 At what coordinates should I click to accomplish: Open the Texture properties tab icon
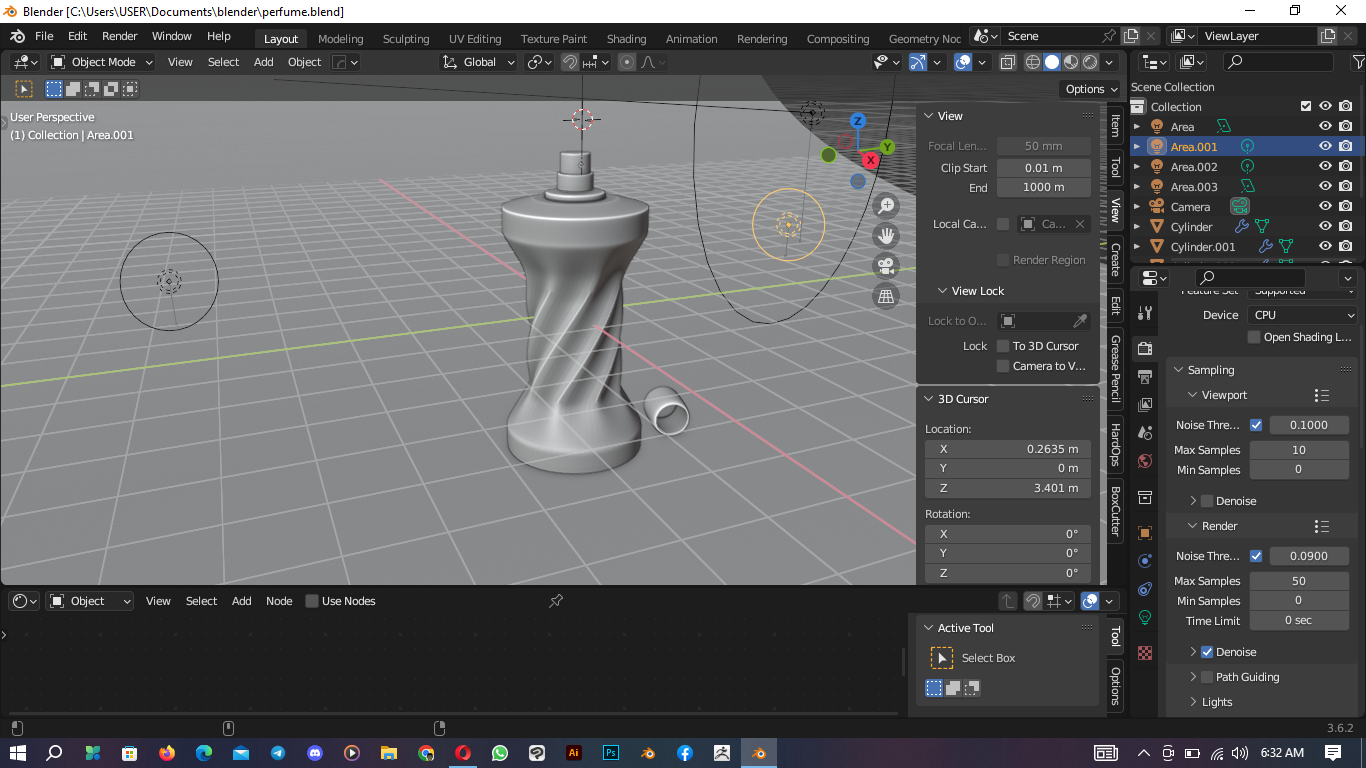tap(1146, 653)
